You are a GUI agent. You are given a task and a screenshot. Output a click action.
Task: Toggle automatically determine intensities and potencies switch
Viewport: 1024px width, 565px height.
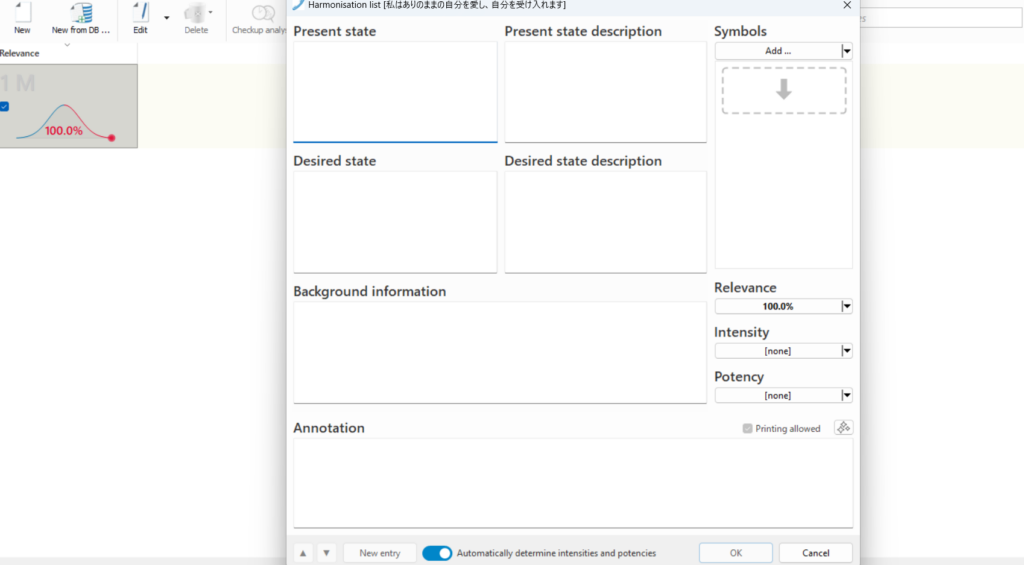click(437, 553)
